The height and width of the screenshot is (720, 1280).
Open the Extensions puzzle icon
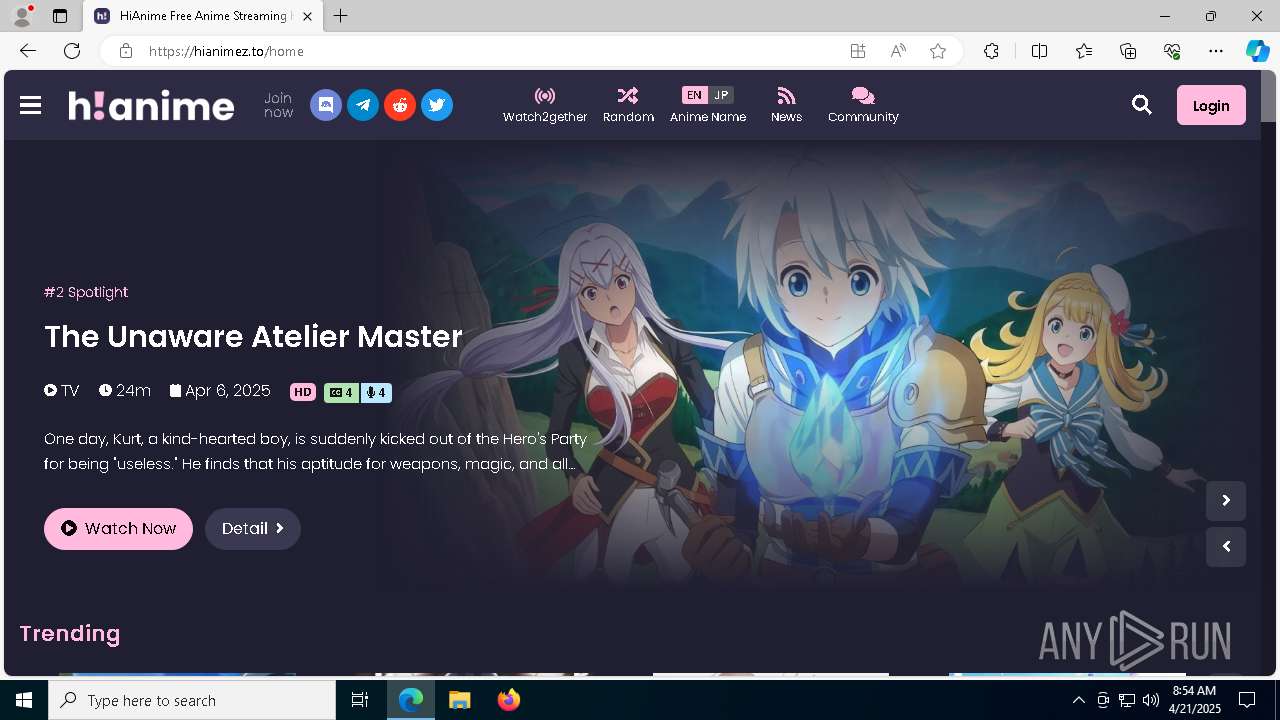991,51
